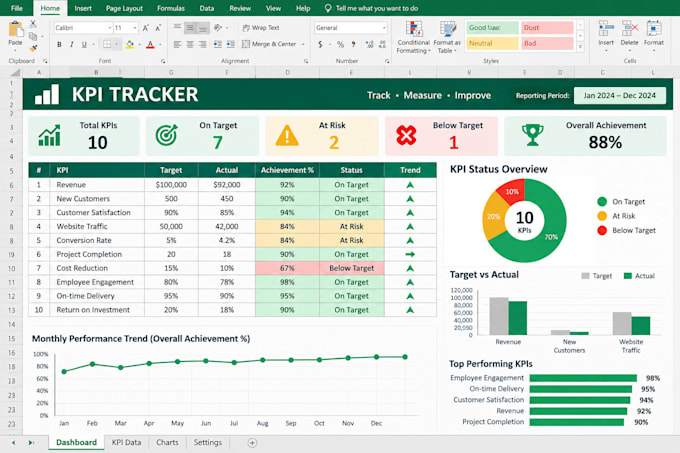Toggle Bottom Align
Viewport: 680px width, 453px height.
click(203, 28)
